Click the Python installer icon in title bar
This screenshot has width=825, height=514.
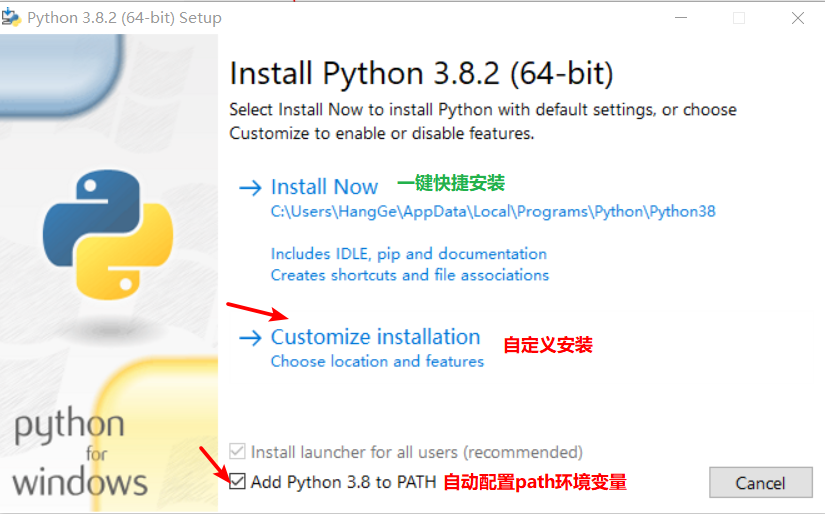pyautogui.click(x=11, y=17)
